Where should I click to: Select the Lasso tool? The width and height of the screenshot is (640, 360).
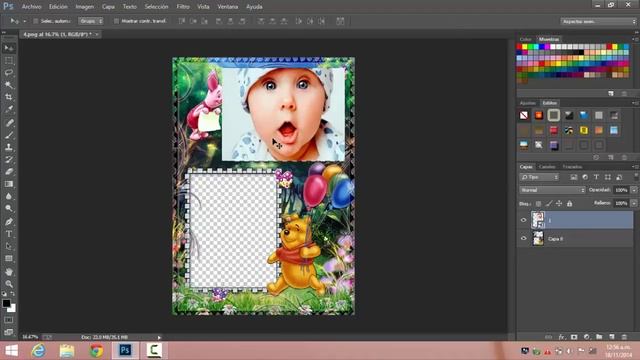[x=9, y=73]
